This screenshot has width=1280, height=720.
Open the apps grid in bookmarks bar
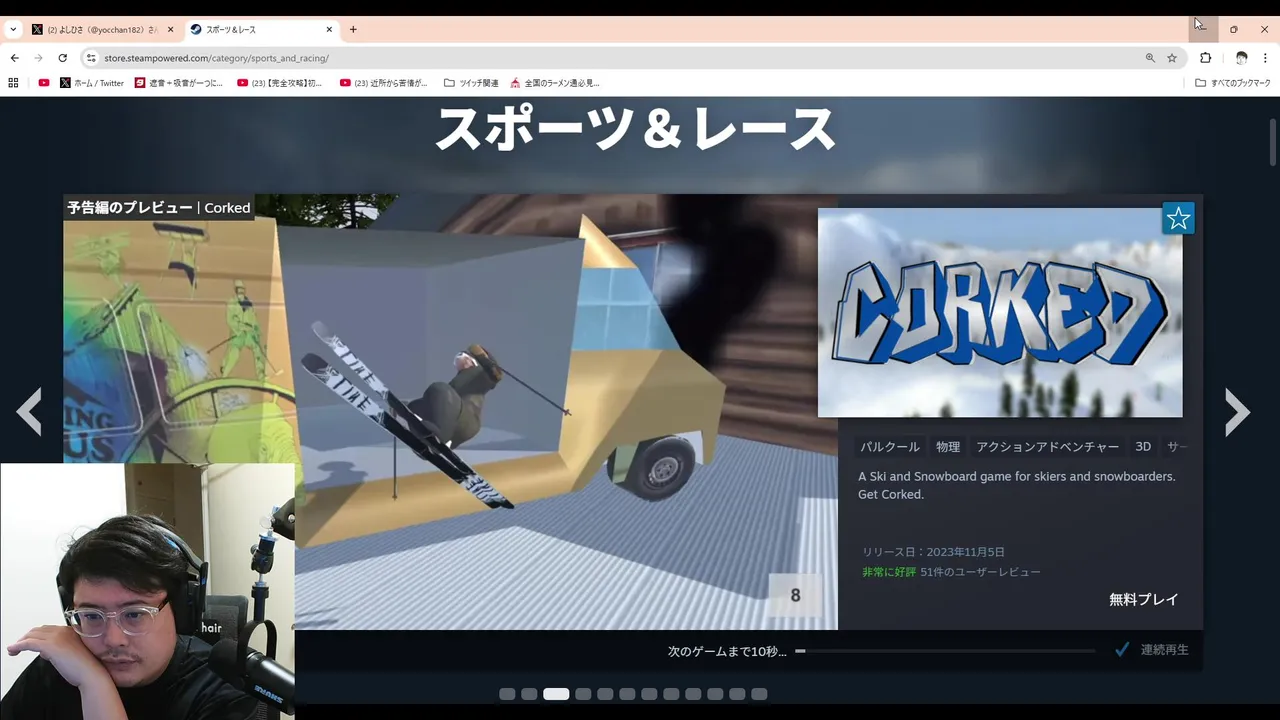coord(13,83)
